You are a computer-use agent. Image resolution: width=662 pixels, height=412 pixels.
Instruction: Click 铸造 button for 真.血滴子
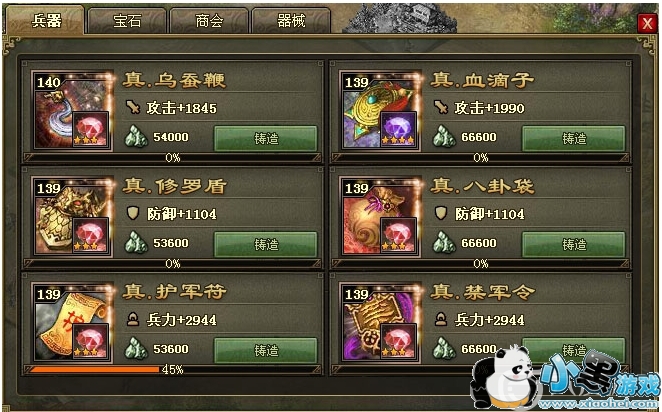(573, 138)
